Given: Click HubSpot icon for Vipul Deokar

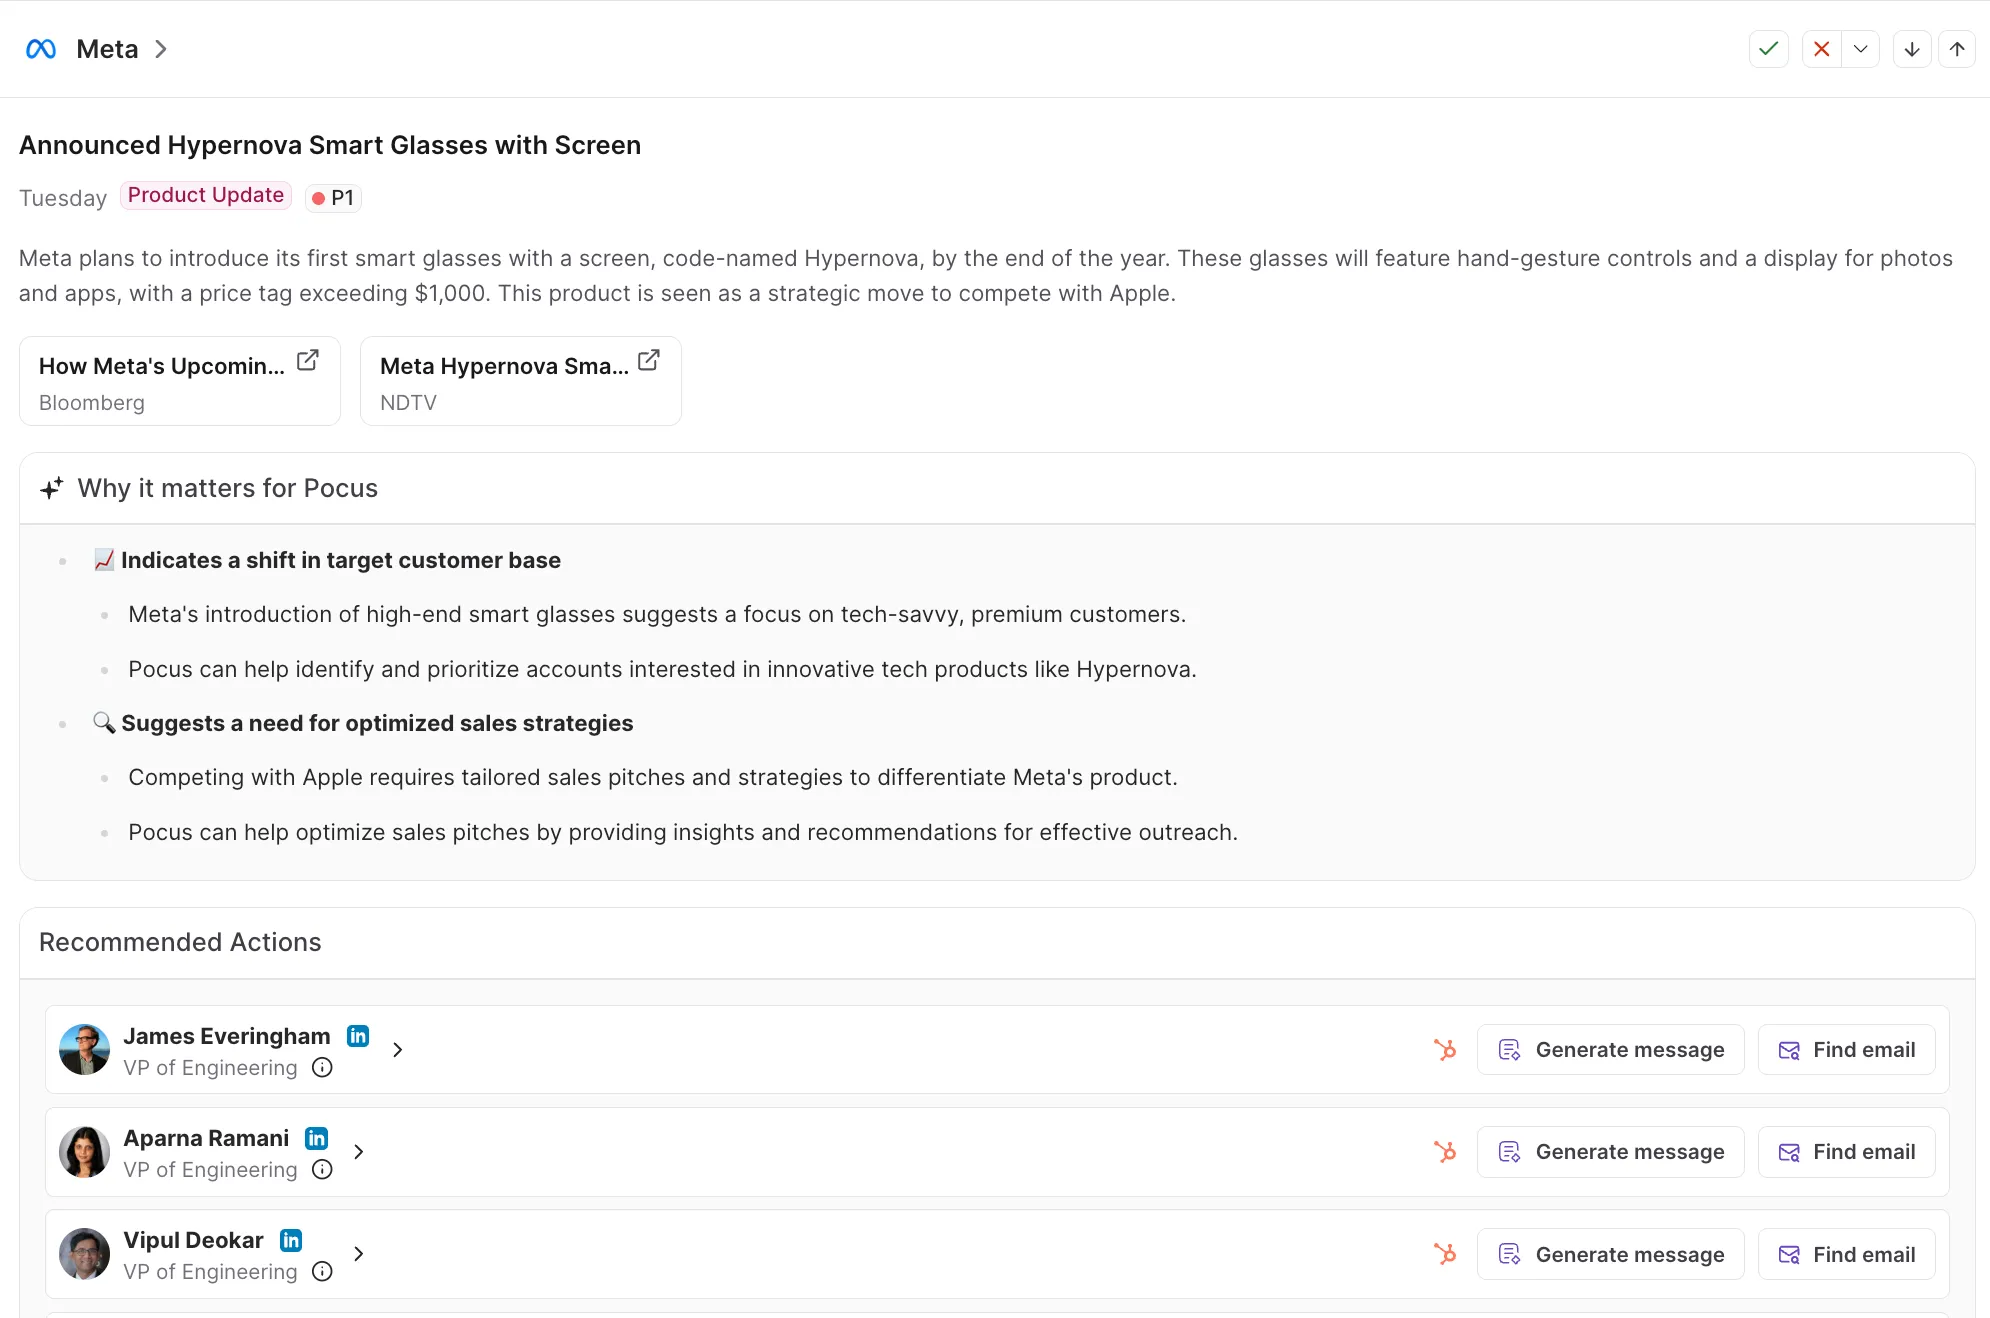Looking at the screenshot, I should click(1445, 1254).
